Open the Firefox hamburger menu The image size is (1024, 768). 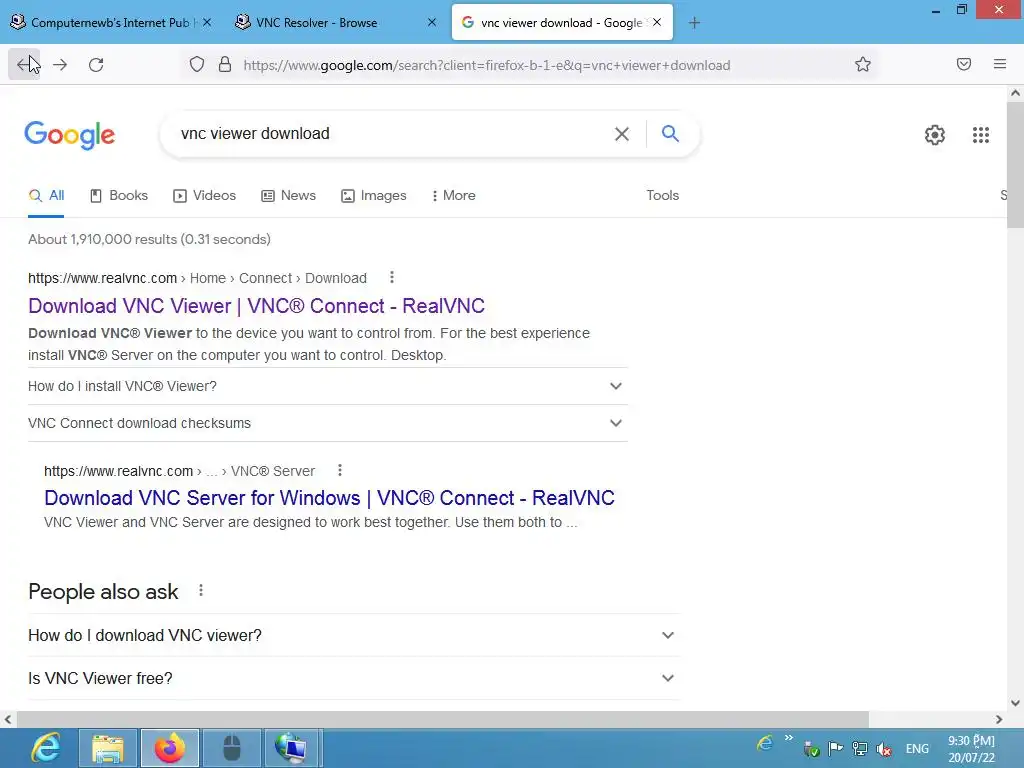pos(1000,65)
